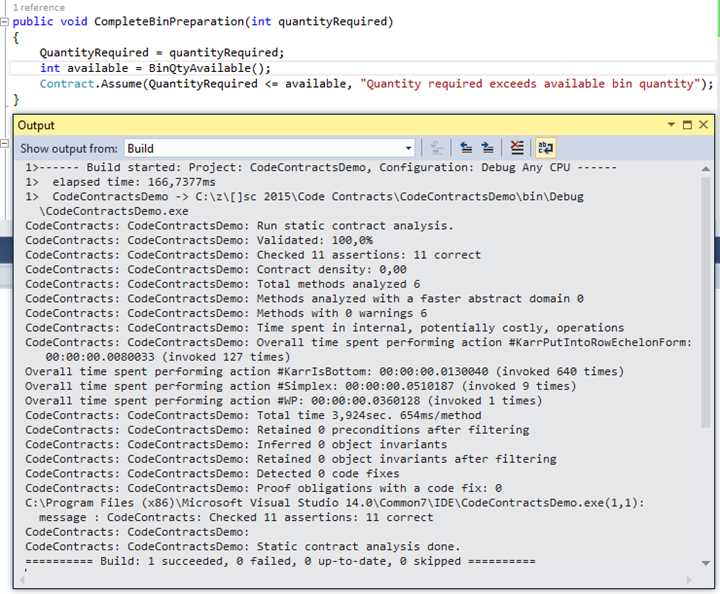Screen dimensions: 720x594
Task: Select the 'Inferred 0 object invariants' line
Action: [x=236, y=444]
